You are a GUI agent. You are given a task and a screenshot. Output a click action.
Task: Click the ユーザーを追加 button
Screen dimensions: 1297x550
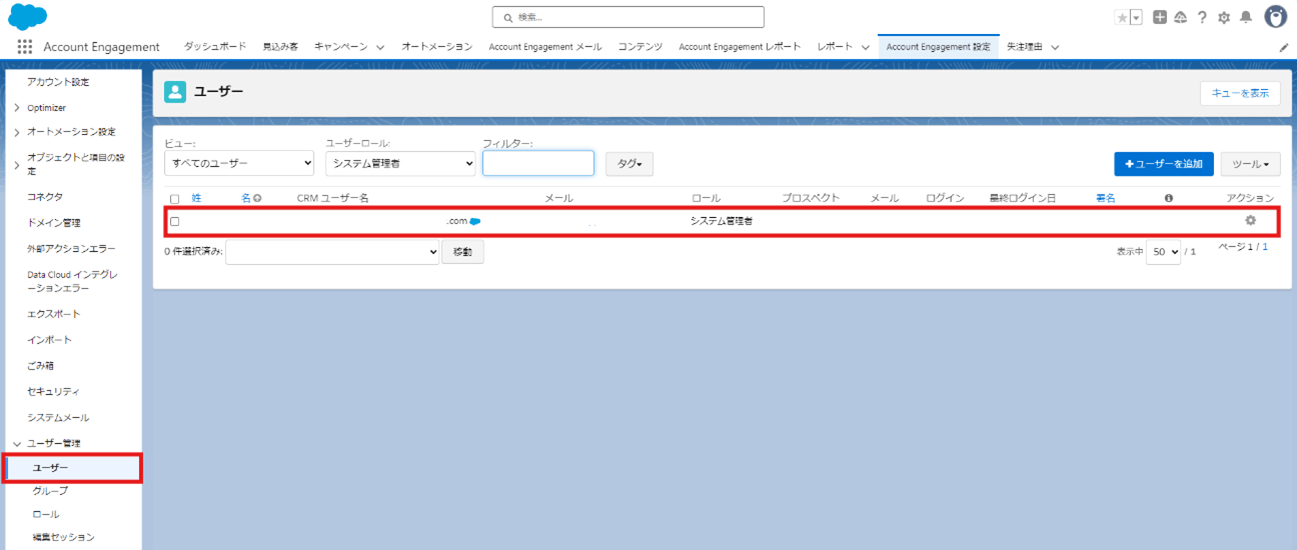1164,164
